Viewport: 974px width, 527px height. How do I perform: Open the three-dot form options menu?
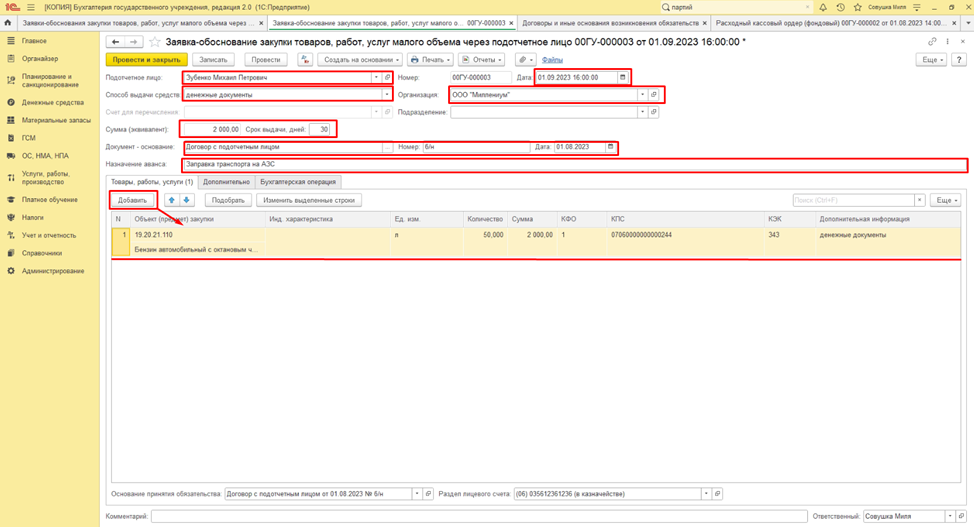(x=947, y=42)
